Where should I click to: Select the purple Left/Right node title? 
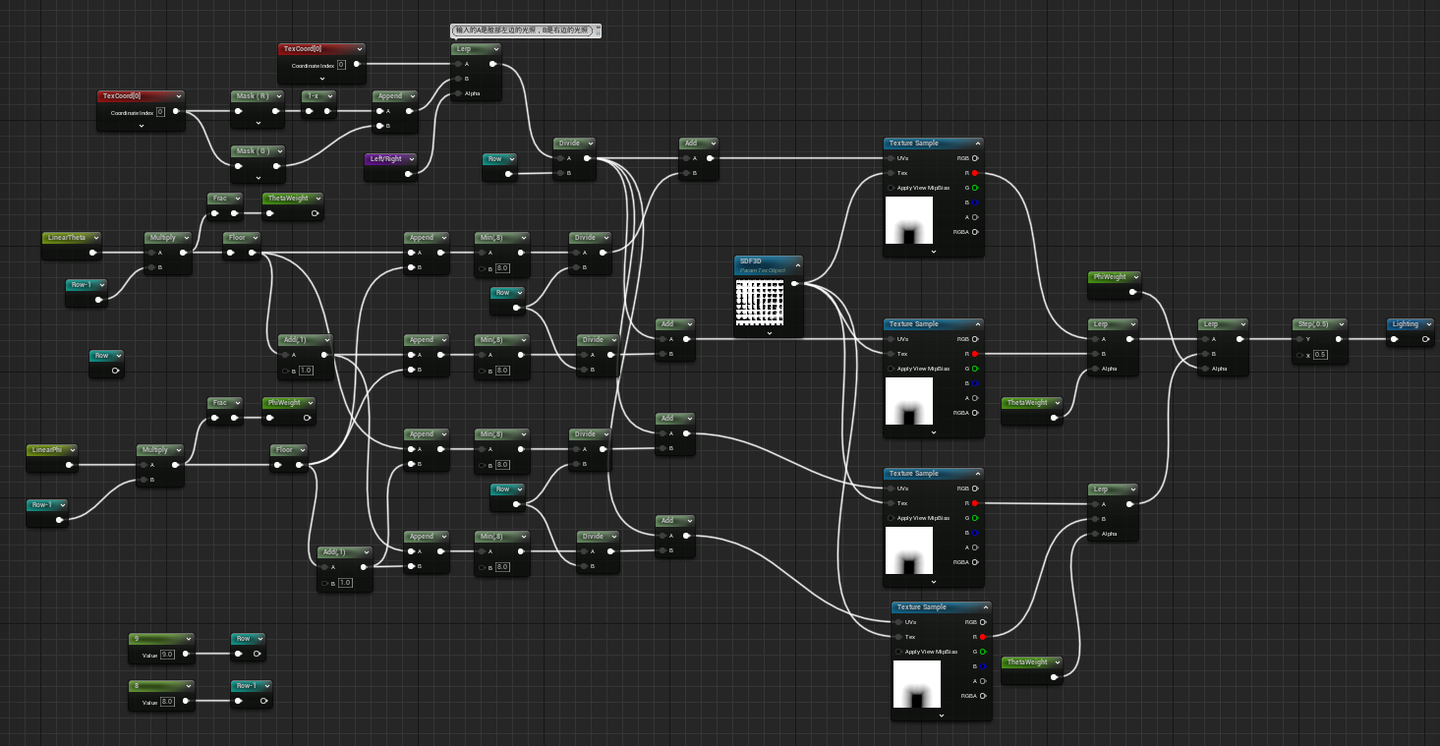click(x=386, y=159)
